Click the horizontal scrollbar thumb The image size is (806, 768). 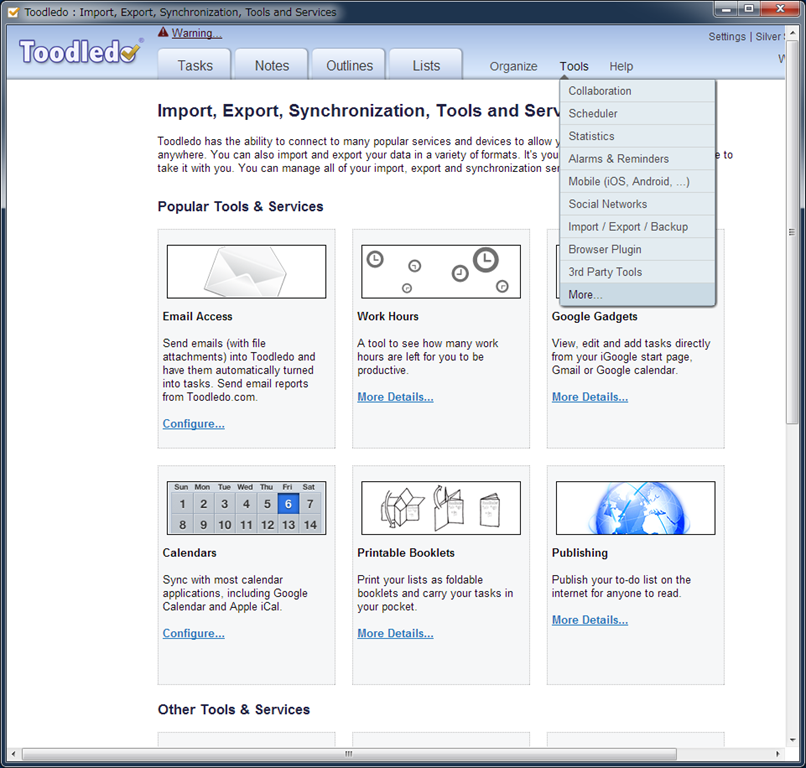(349, 754)
